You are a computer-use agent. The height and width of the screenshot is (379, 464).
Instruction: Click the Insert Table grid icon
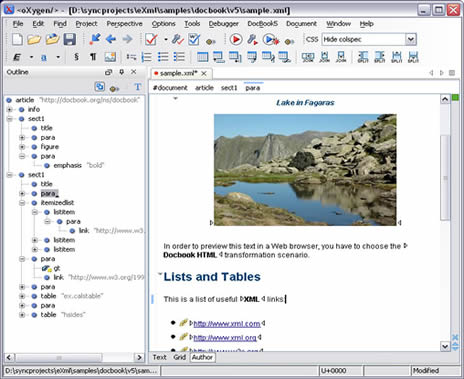[x=202, y=57]
